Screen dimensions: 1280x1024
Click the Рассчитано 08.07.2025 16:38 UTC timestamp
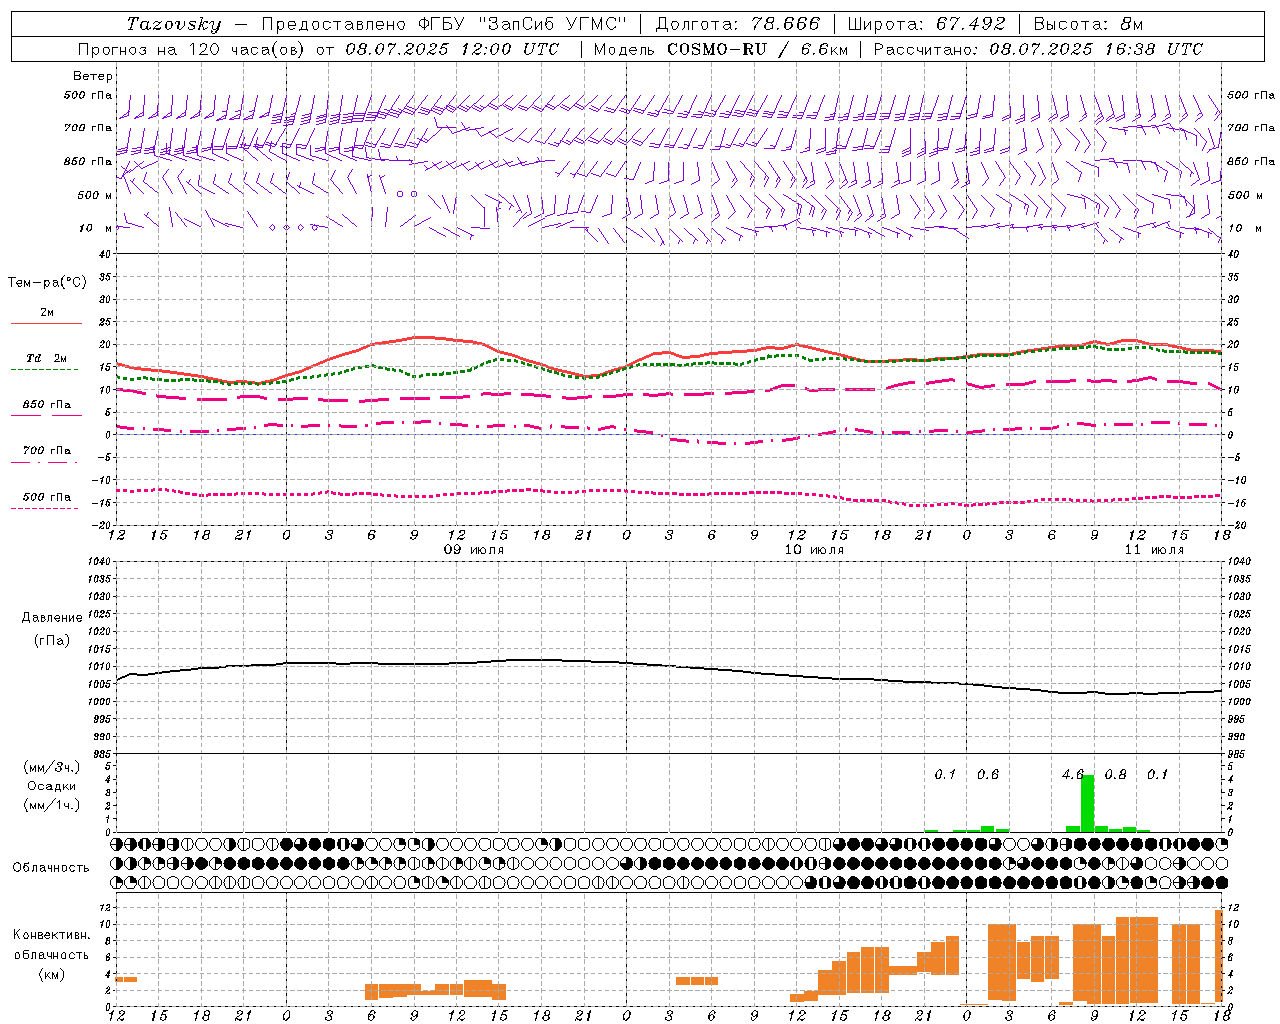point(1038,49)
